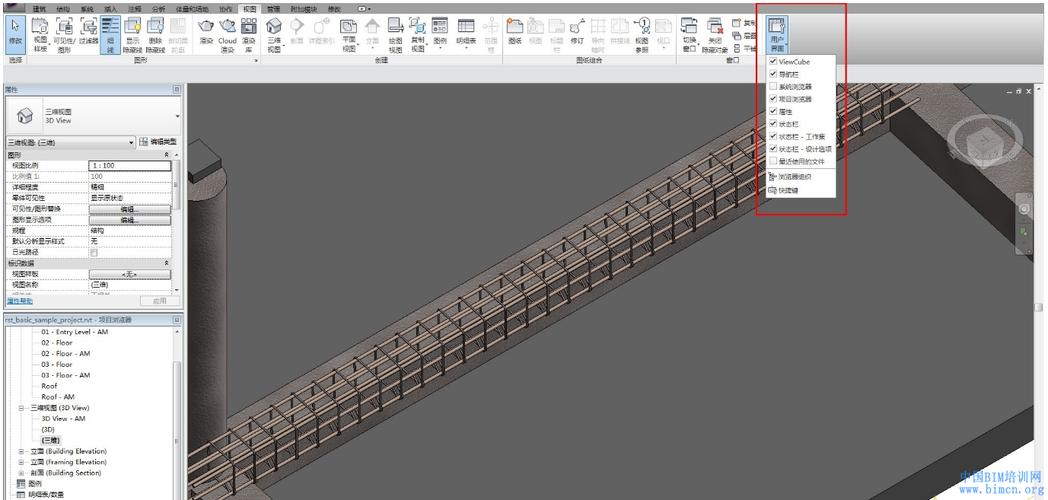Select 快捷键 (Keyboard Shortcuts) menu entry
Image resolution: width=1048 pixels, height=500 pixels.
[801, 190]
